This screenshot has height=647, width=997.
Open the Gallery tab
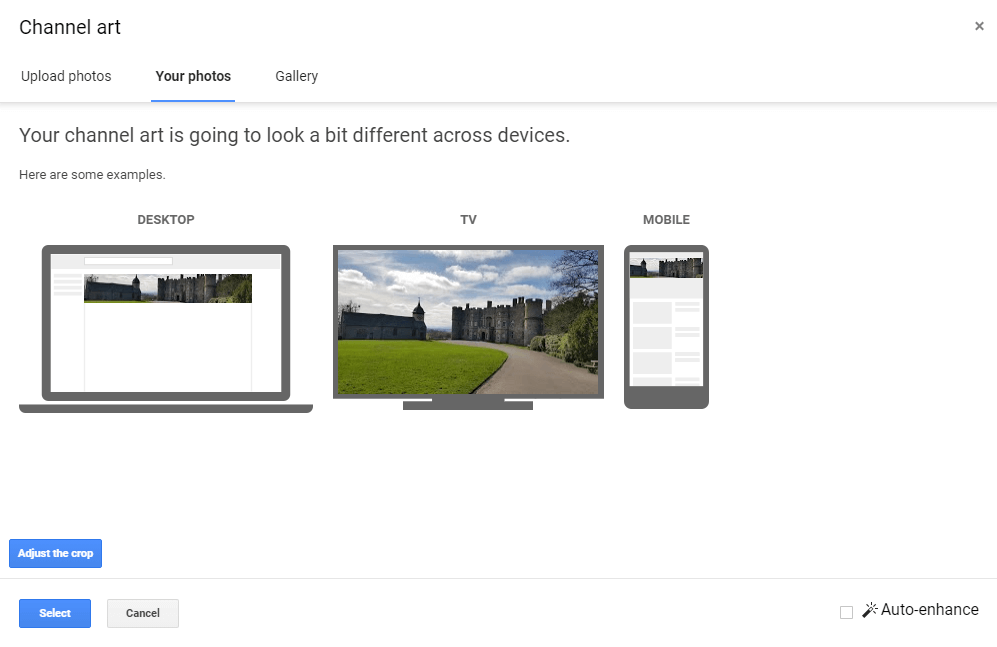[x=296, y=76]
